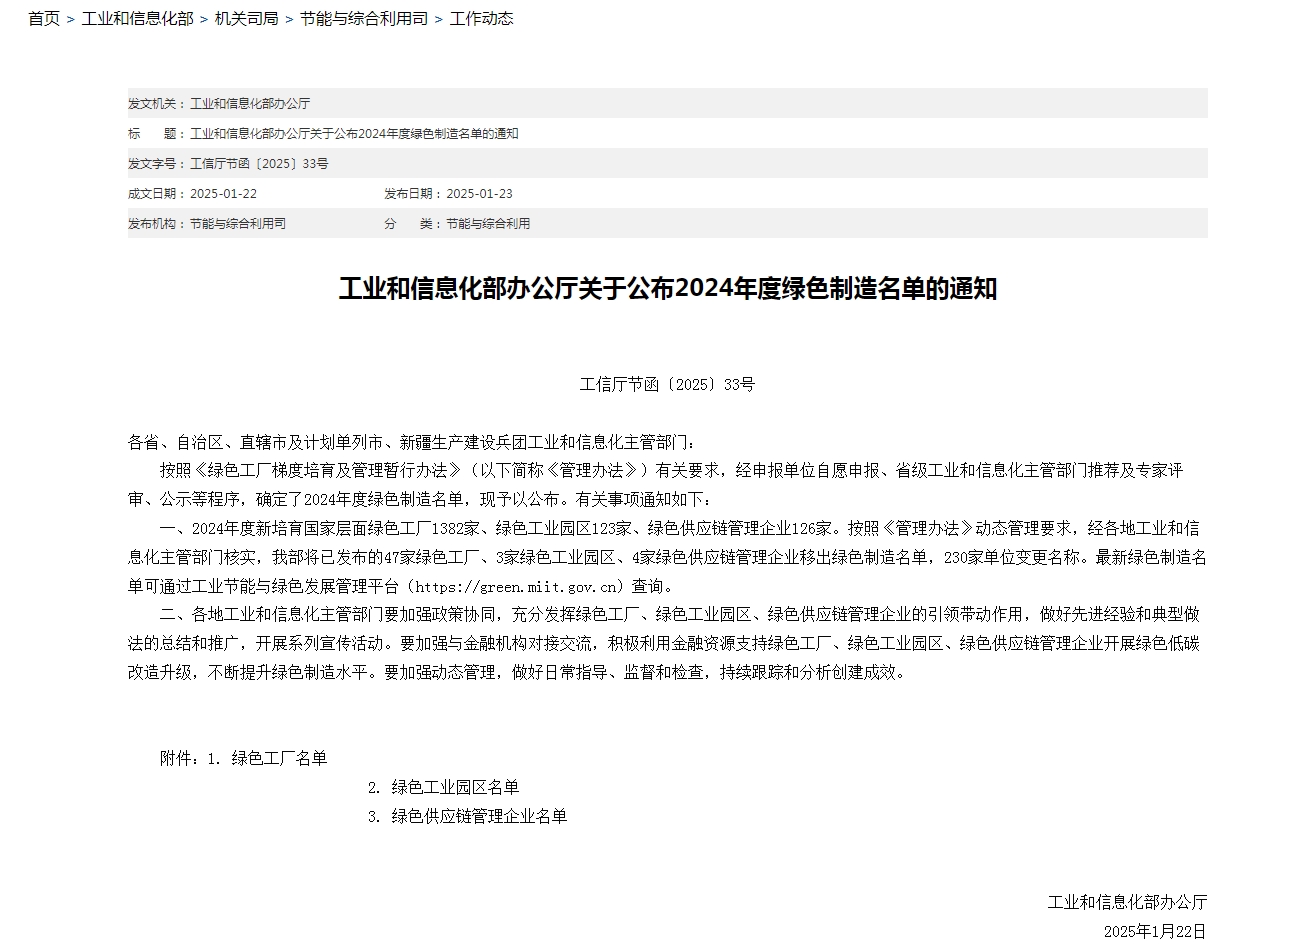This screenshot has width=1308, height=944.
Task: Go to 机关司局 in the breadcrumb
Action: coord(246,19)
